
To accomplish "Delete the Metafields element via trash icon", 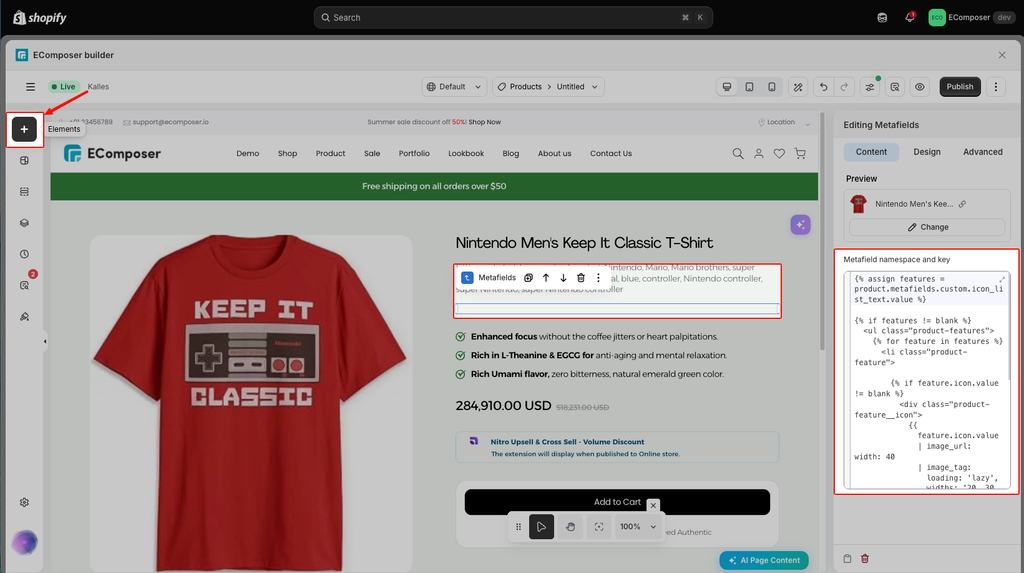I will click(x=581, y=278).
